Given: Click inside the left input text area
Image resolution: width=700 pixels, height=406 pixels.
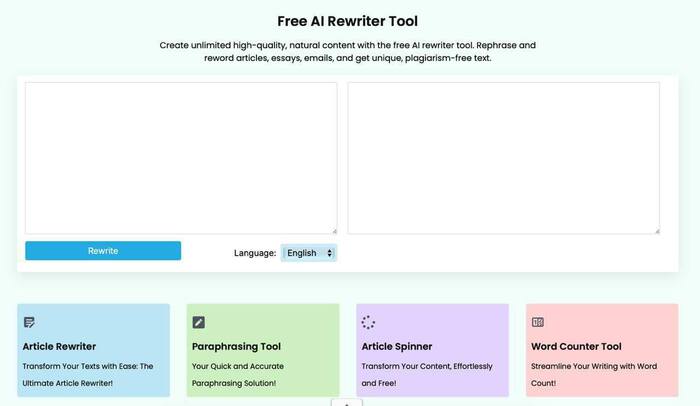Looking at the screenshot, I should pyautogui.click(x=181, y=157).
